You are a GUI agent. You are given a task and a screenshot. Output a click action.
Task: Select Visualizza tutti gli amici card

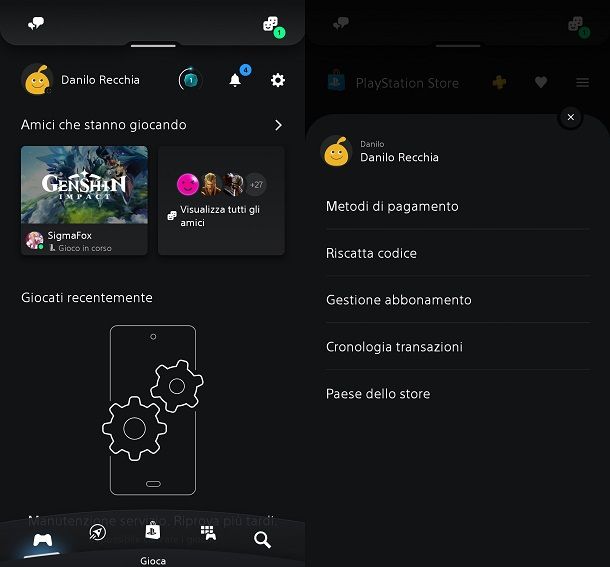(221, 200)
